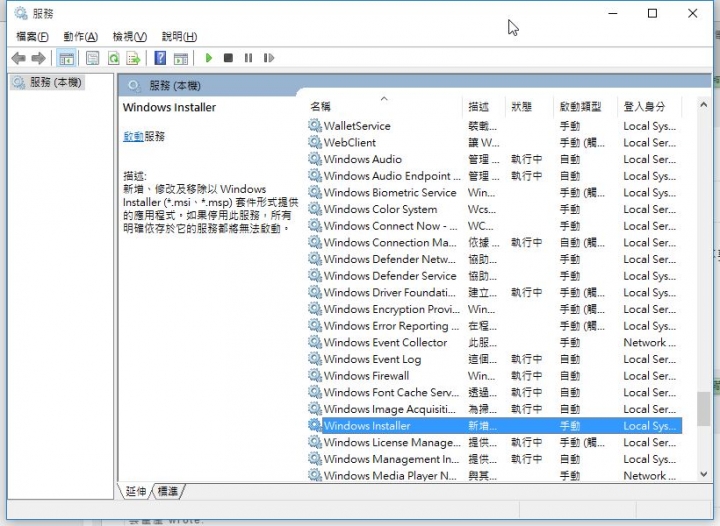Select the Windows Connect Now row
Image resolution: width=720 pixels, height=526 pixels.
(x=494, y=226)
